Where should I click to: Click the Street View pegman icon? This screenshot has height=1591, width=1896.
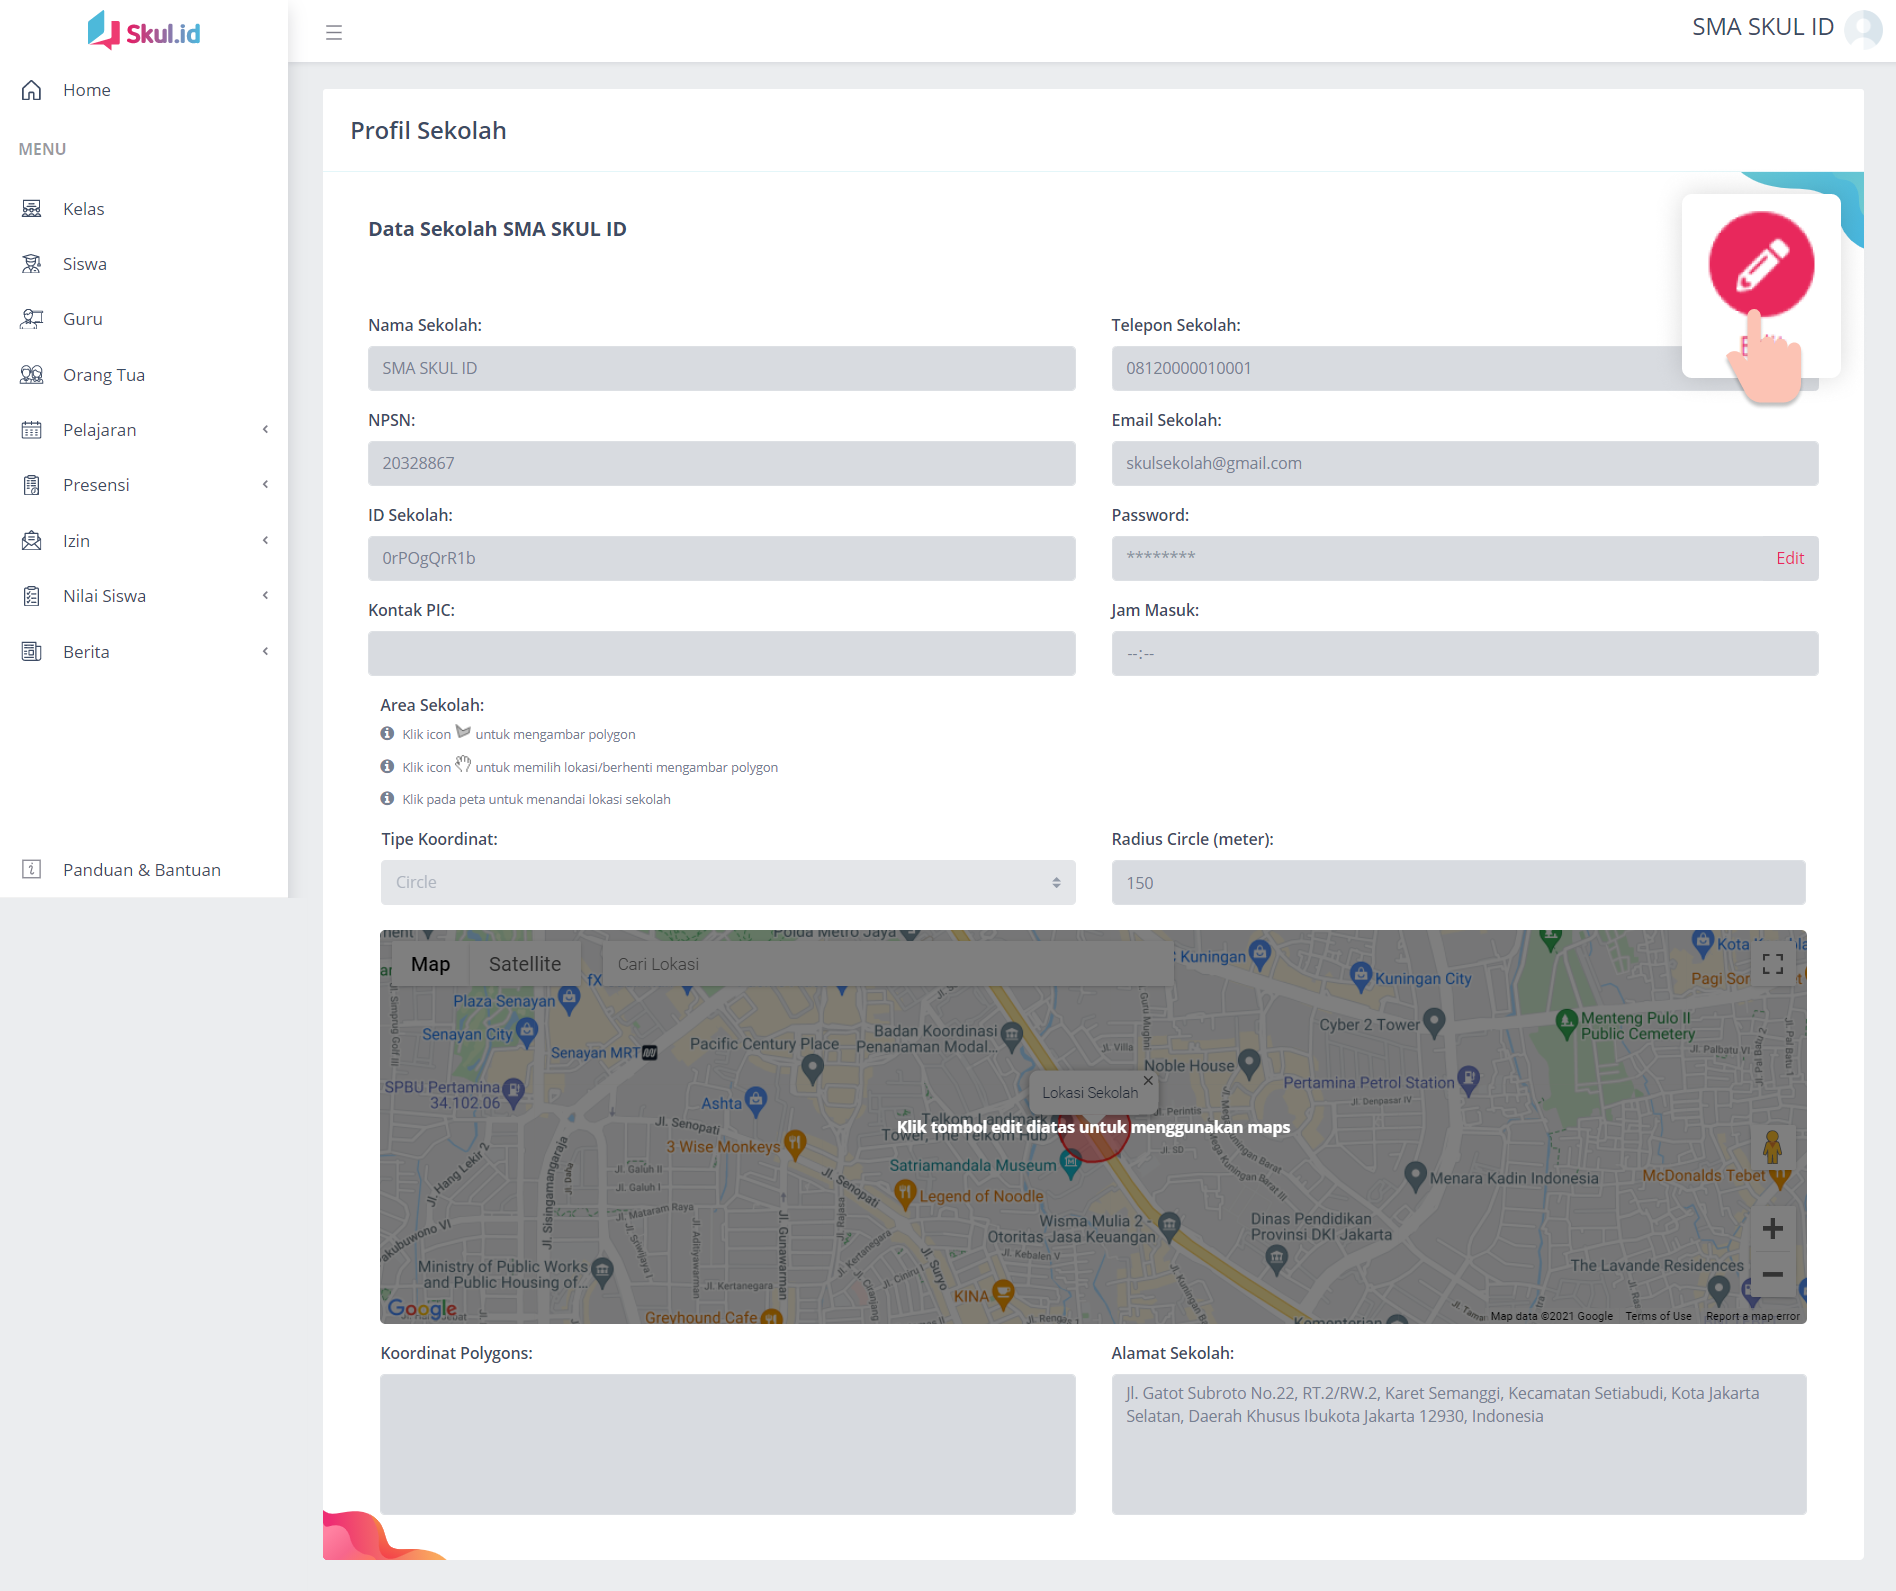click(x=1772, y=1147)
